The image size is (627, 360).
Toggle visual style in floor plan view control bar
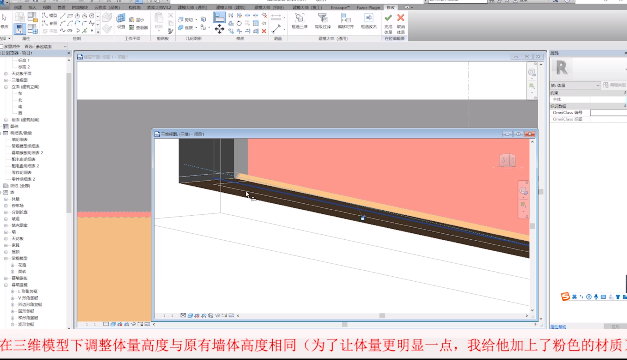click(x=113, y=324)
